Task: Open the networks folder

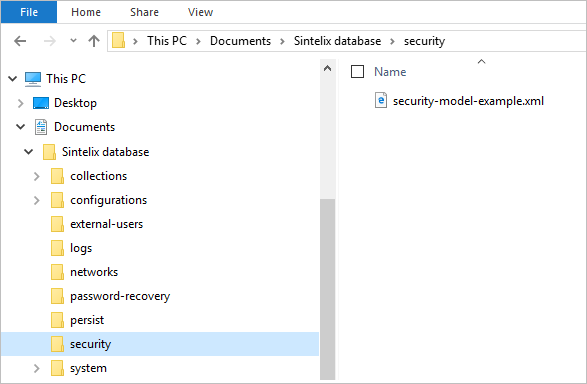Action: click(94, 272)
